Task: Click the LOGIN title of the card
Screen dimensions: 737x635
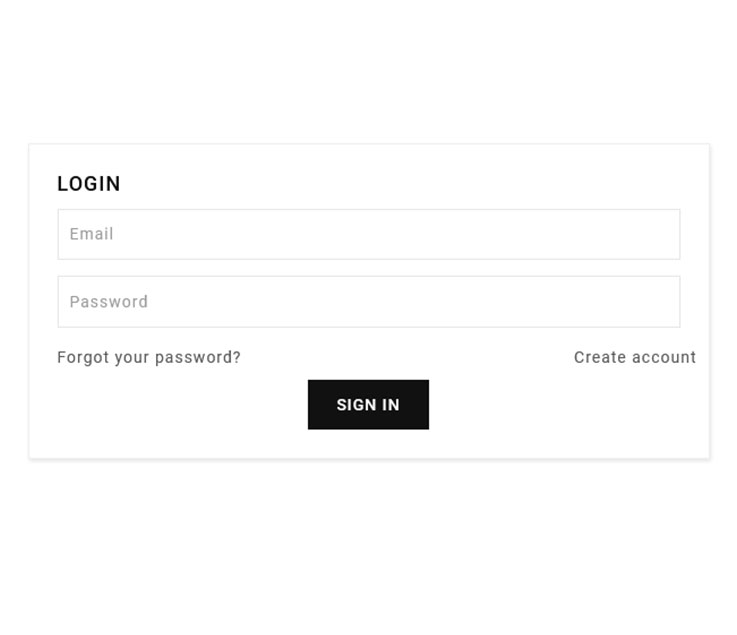Action: click(89, 184)
